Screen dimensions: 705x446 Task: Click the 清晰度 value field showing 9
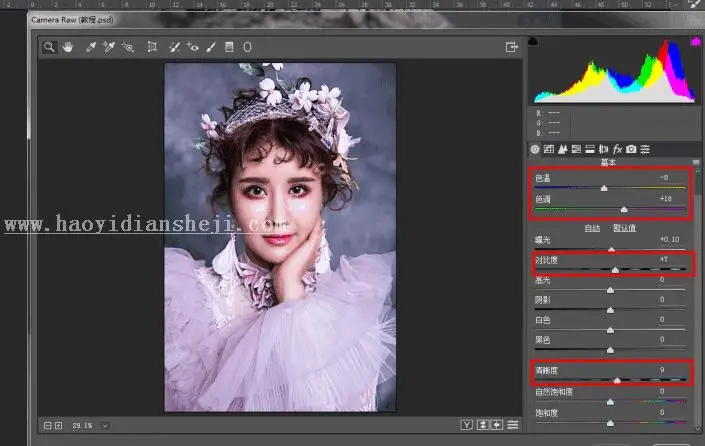662,370
